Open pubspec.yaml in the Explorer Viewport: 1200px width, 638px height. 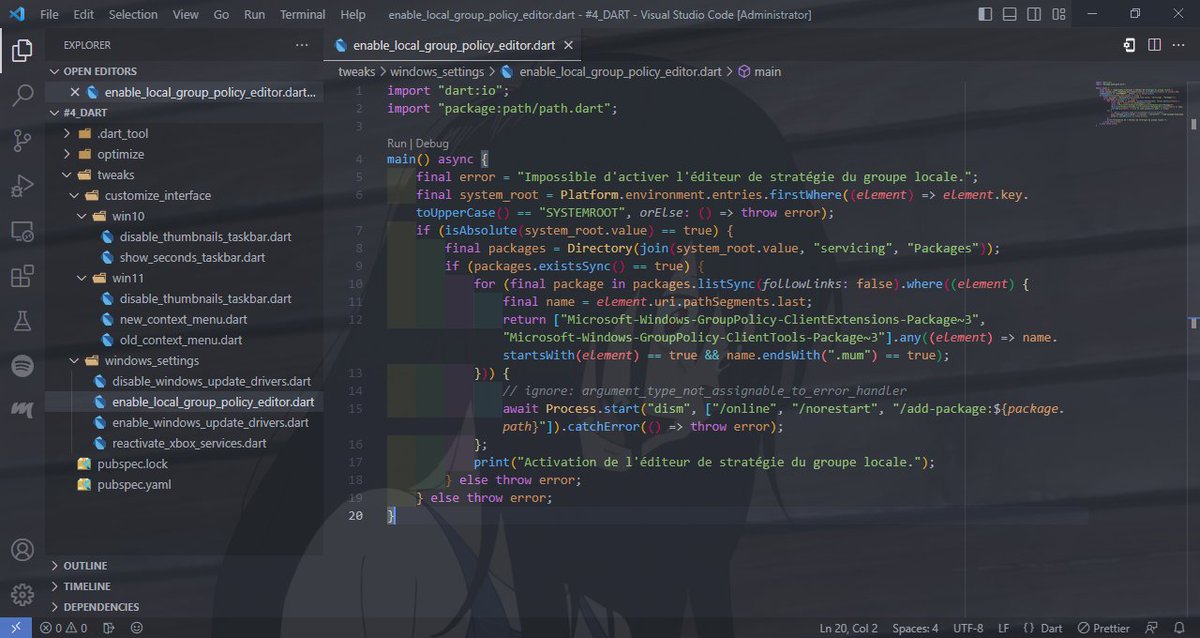pyautogui.click(x=134, y=484)
